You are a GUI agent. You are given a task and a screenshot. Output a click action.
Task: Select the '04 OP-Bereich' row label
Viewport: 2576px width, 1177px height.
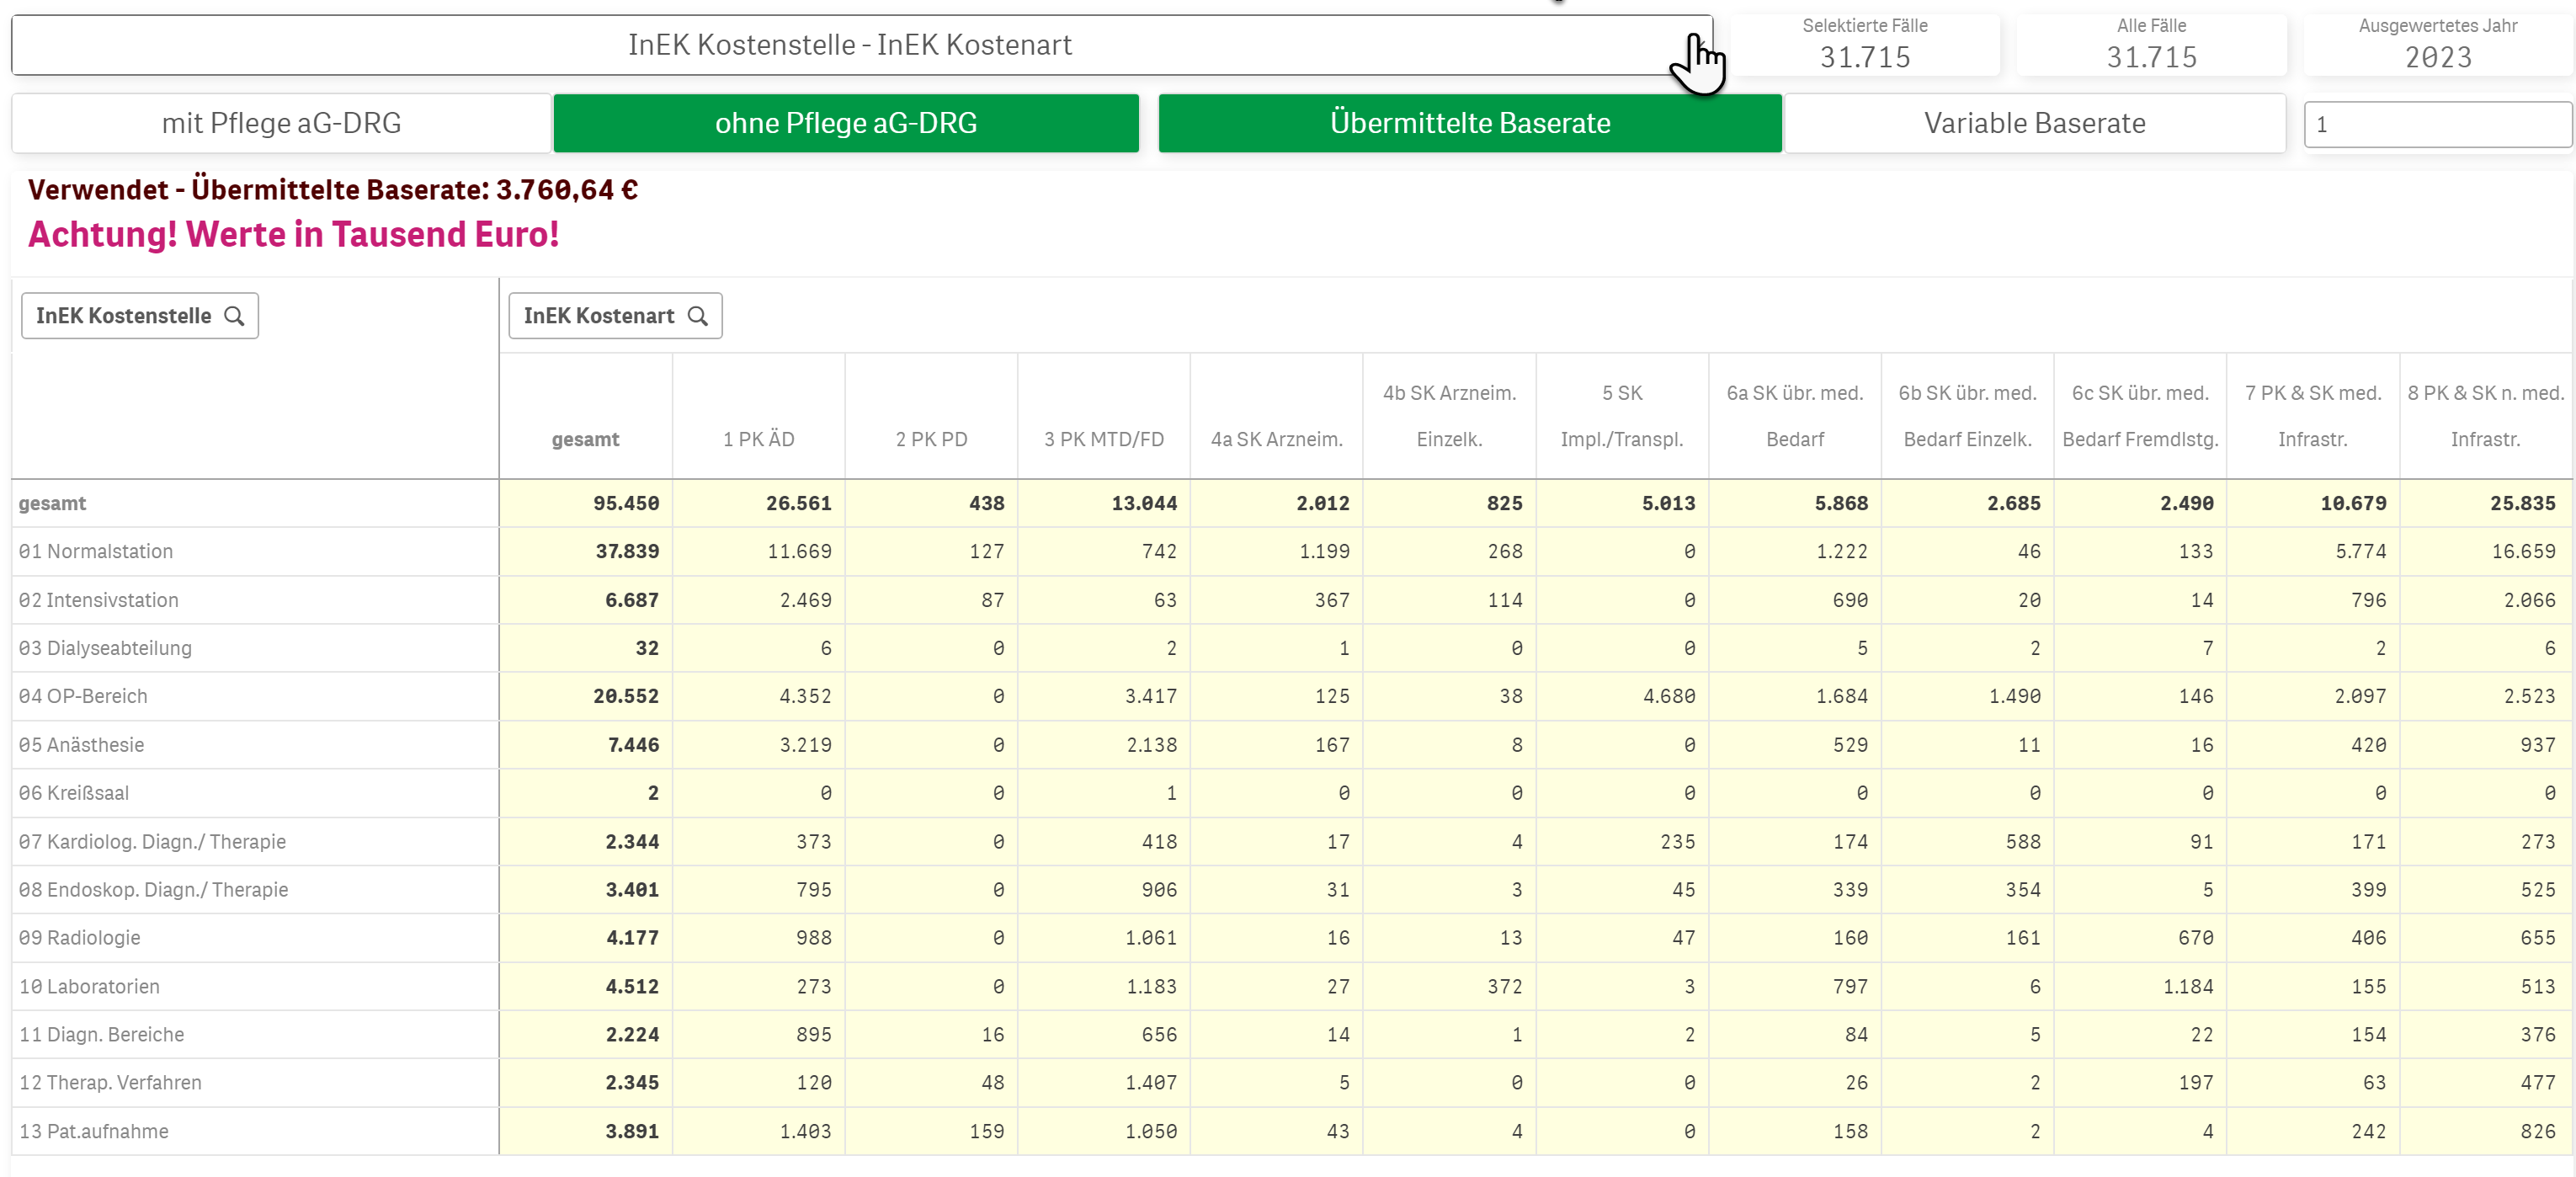[83, 696]
